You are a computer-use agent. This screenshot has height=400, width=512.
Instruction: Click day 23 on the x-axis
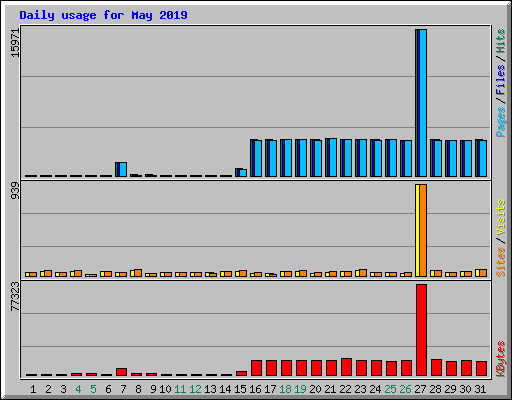[x=360, y=389]
